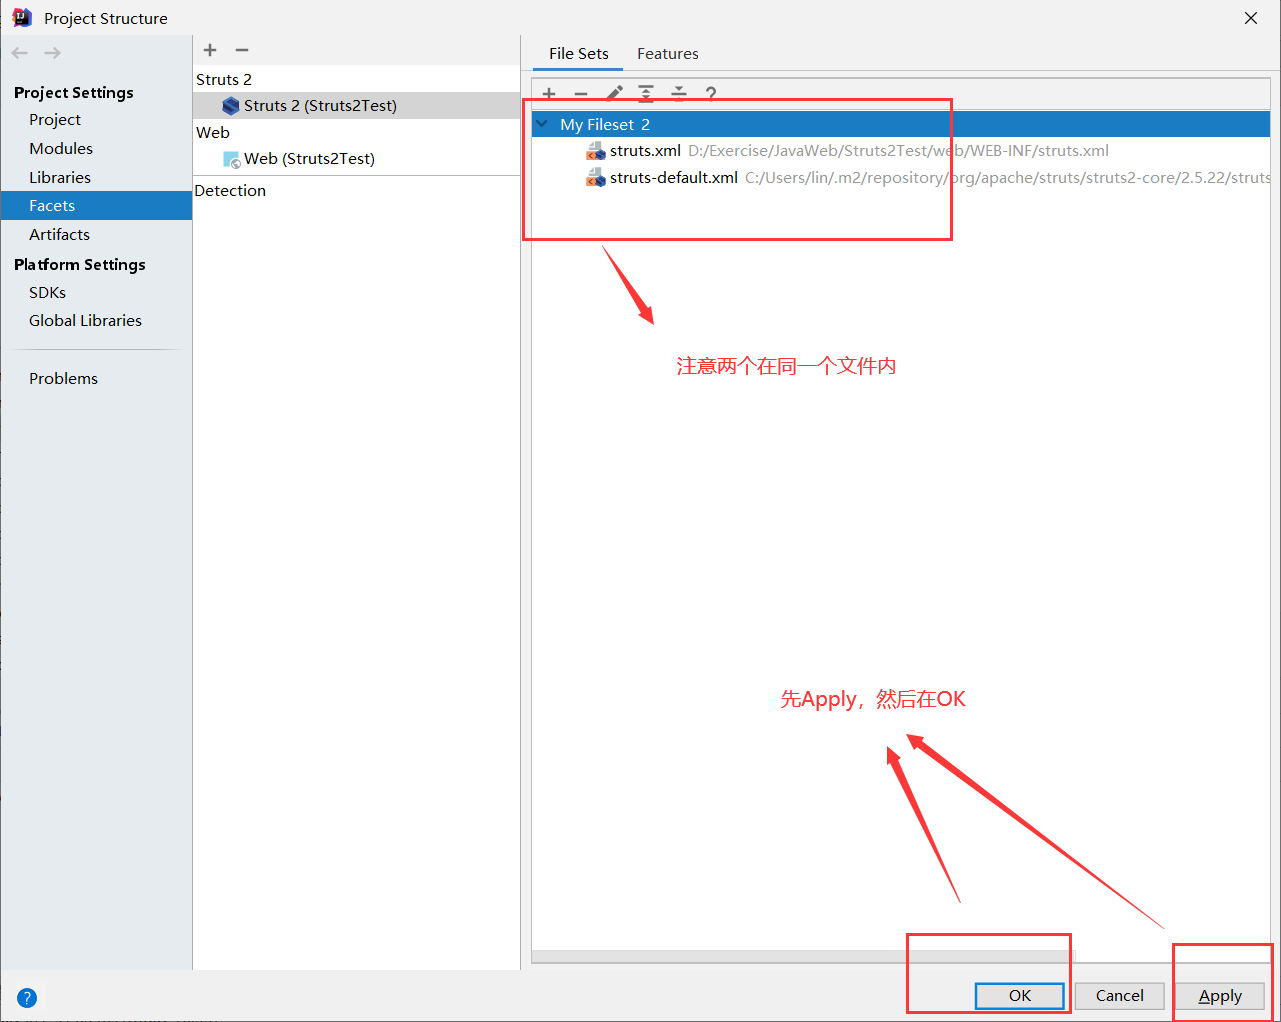This screenshot has height=1022, width=1281.
Task: Edit file set with pencil icon
Action: 614,94
